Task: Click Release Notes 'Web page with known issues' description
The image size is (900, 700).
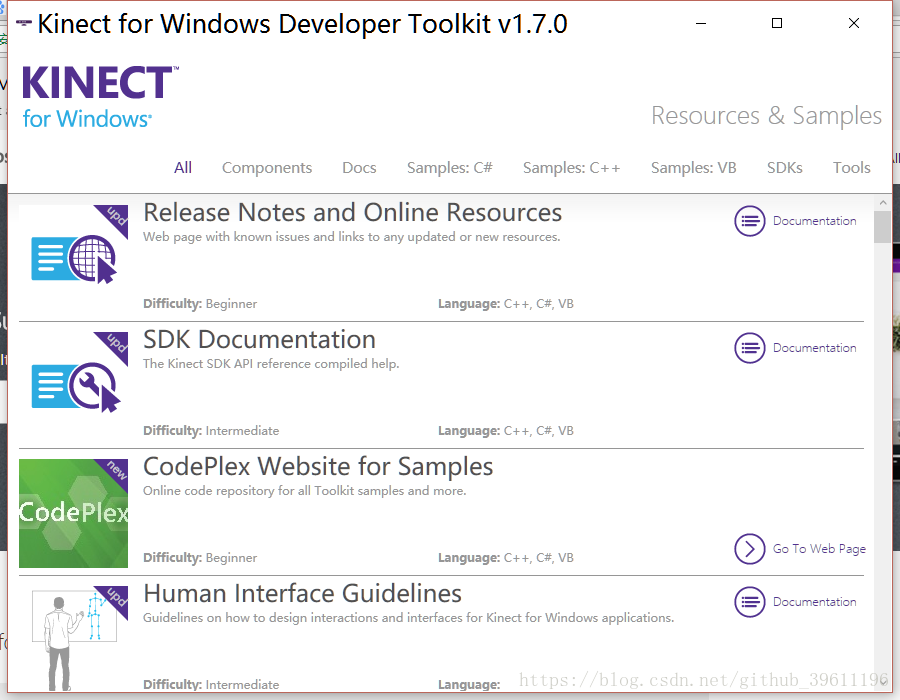Action: click(x=352, y=237)
